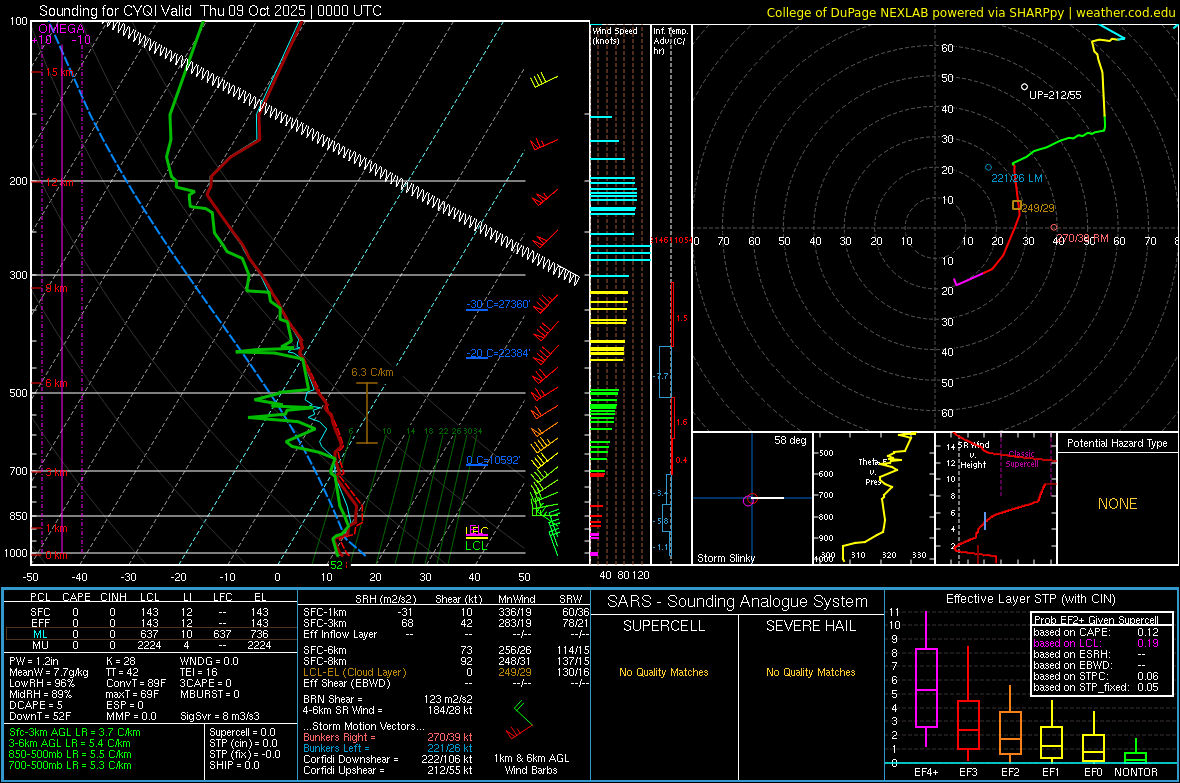Click the '6 km' height marker
1180x783 pixels.
coord(56,383)
